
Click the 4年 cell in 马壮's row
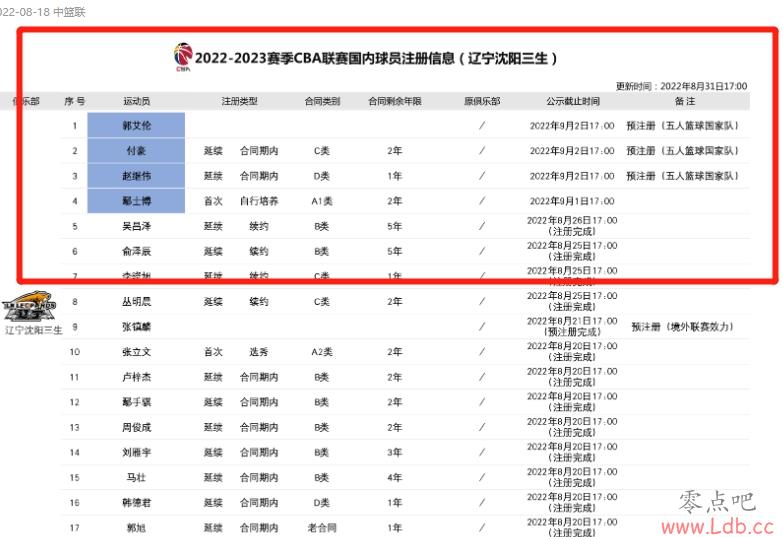tap(394, 478)
